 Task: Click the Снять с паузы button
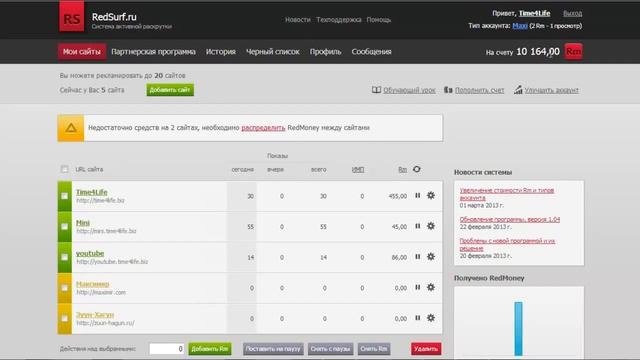[x=330, y=349]
